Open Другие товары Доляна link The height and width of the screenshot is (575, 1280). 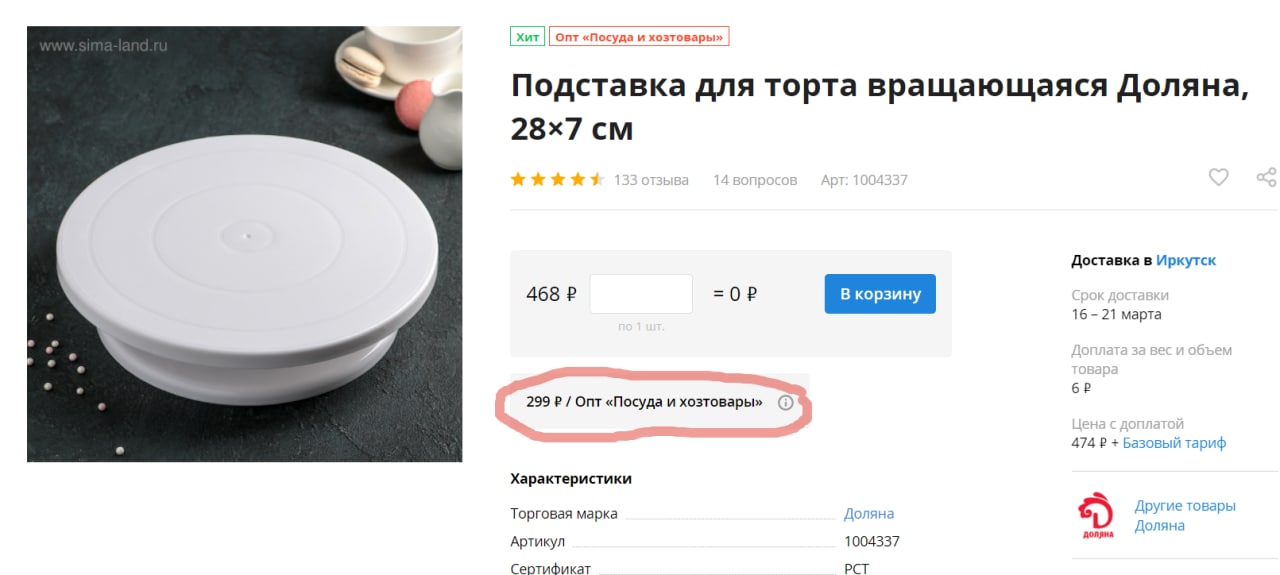pos(1185,515)
